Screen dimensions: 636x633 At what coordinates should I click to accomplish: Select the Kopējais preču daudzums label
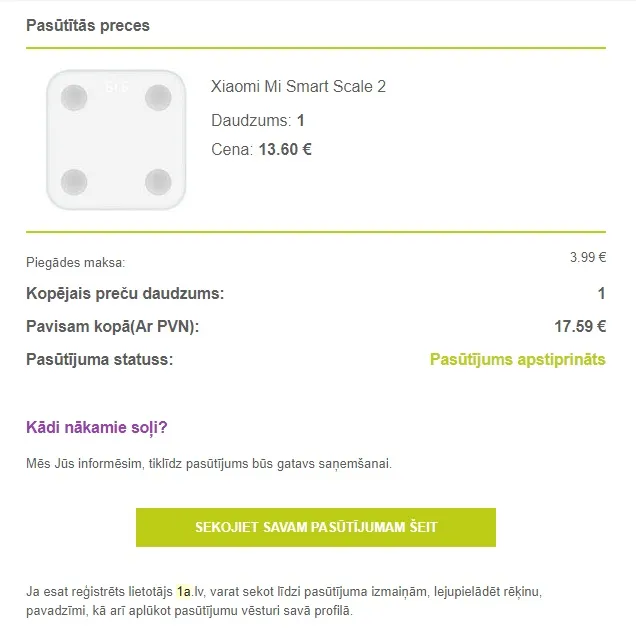point(125,293)
